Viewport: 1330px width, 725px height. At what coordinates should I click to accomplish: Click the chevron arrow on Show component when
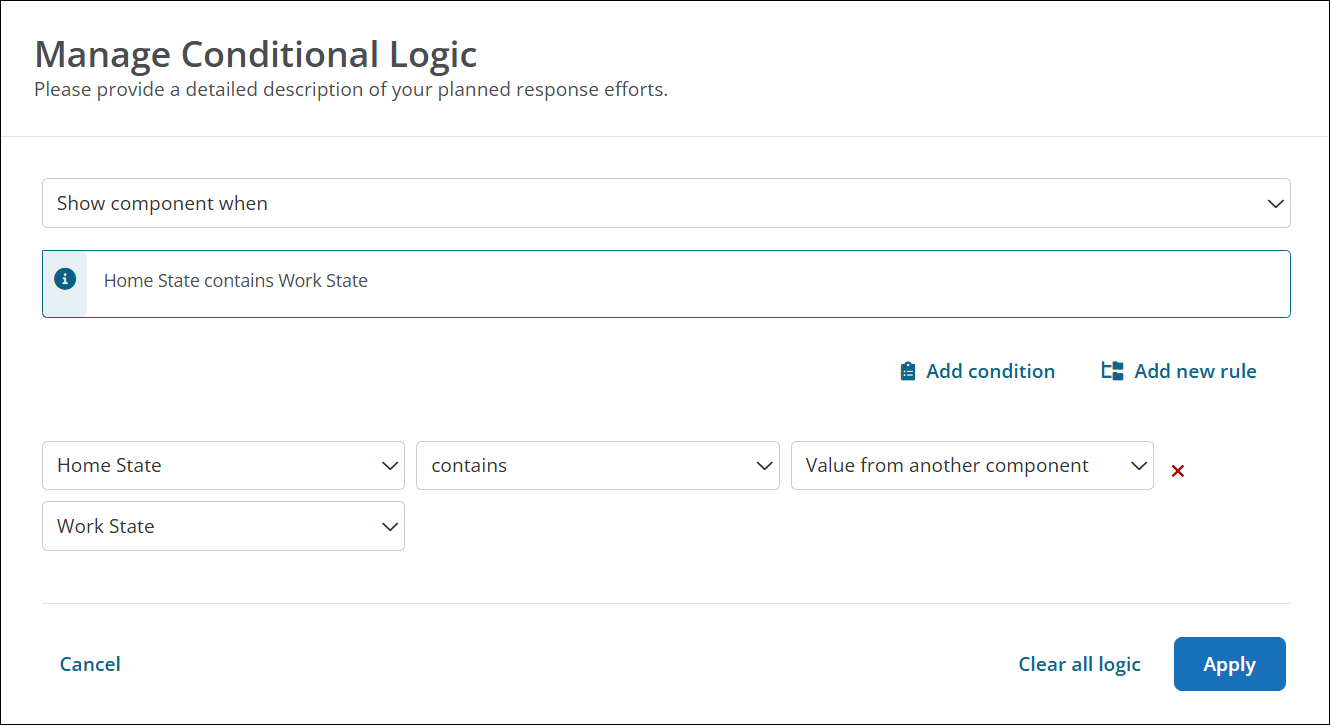pos(1275,204)
